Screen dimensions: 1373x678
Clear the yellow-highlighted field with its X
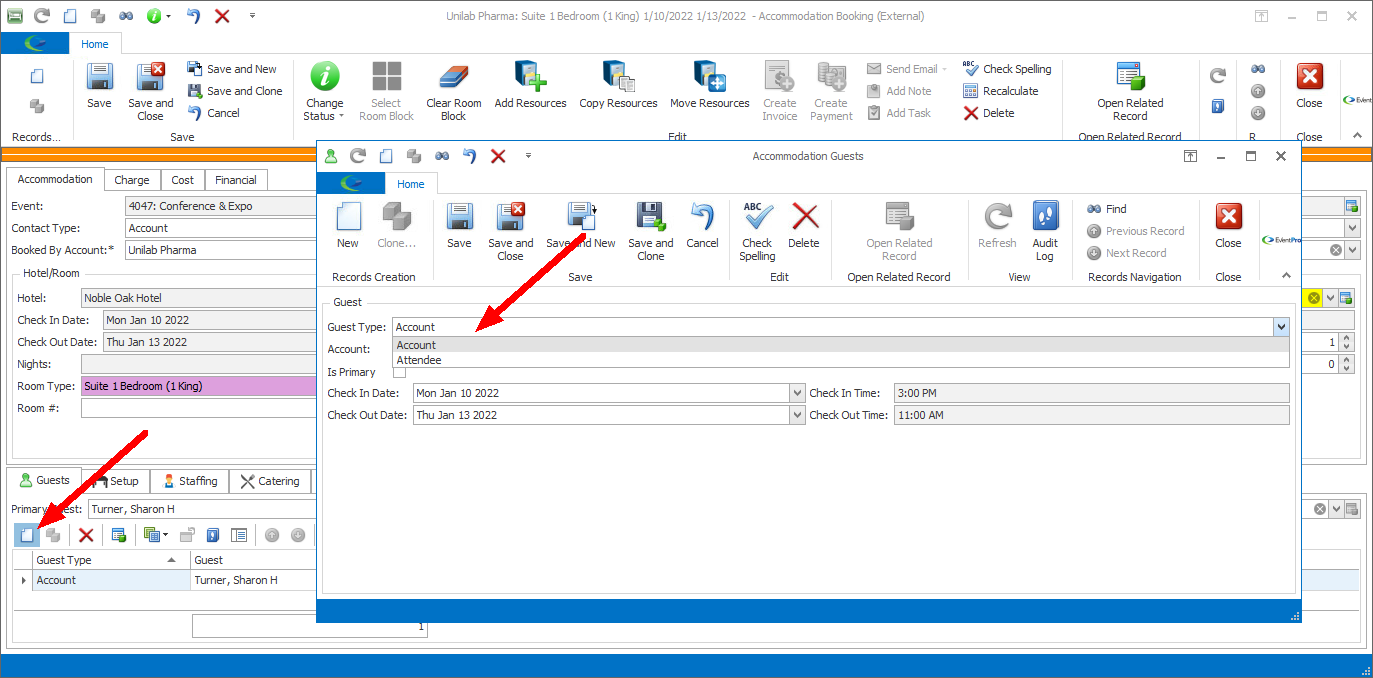click(1314, 298)
